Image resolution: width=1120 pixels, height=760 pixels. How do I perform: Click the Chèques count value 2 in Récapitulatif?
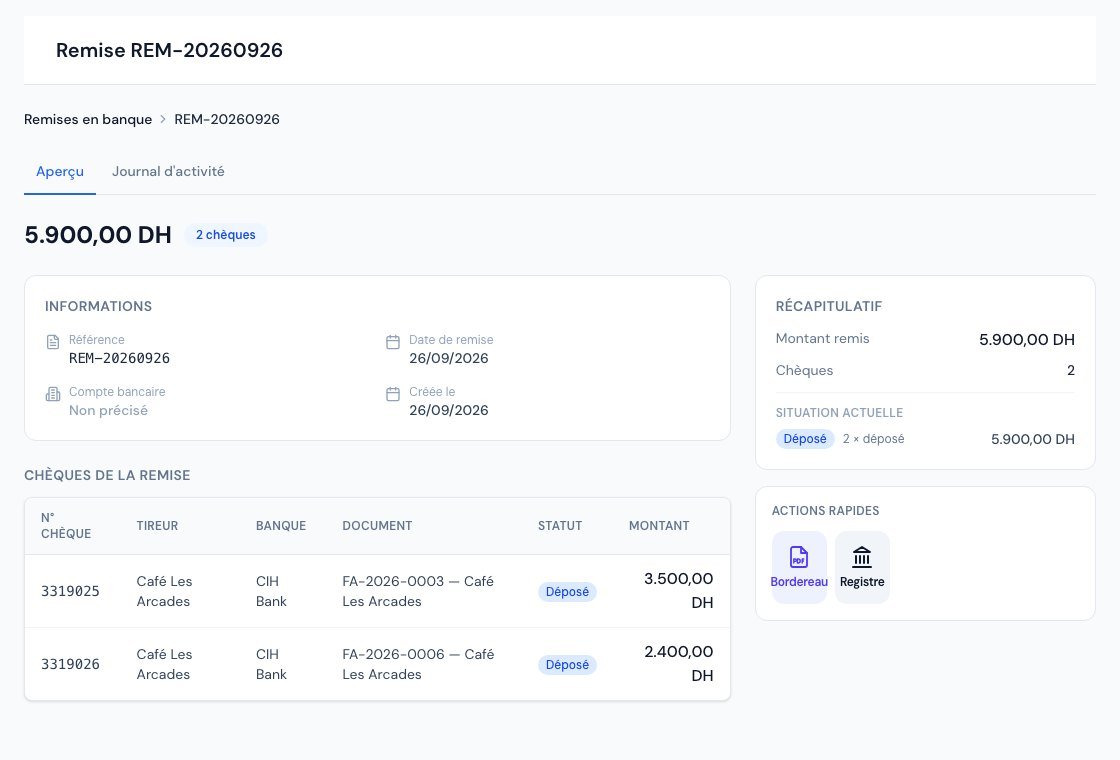click(x=1071, y=370)
